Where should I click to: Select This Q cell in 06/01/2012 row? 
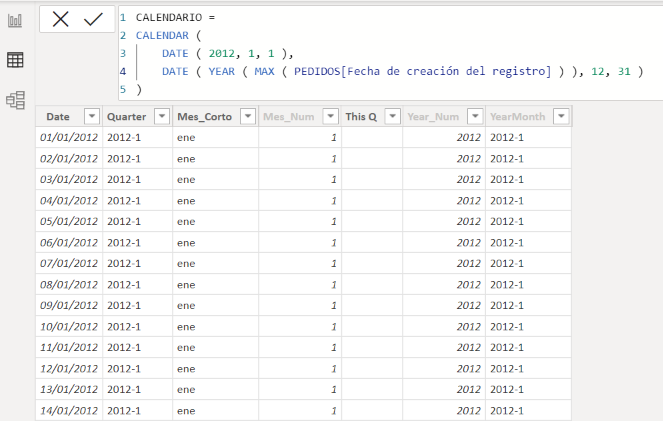coord(372,242)
